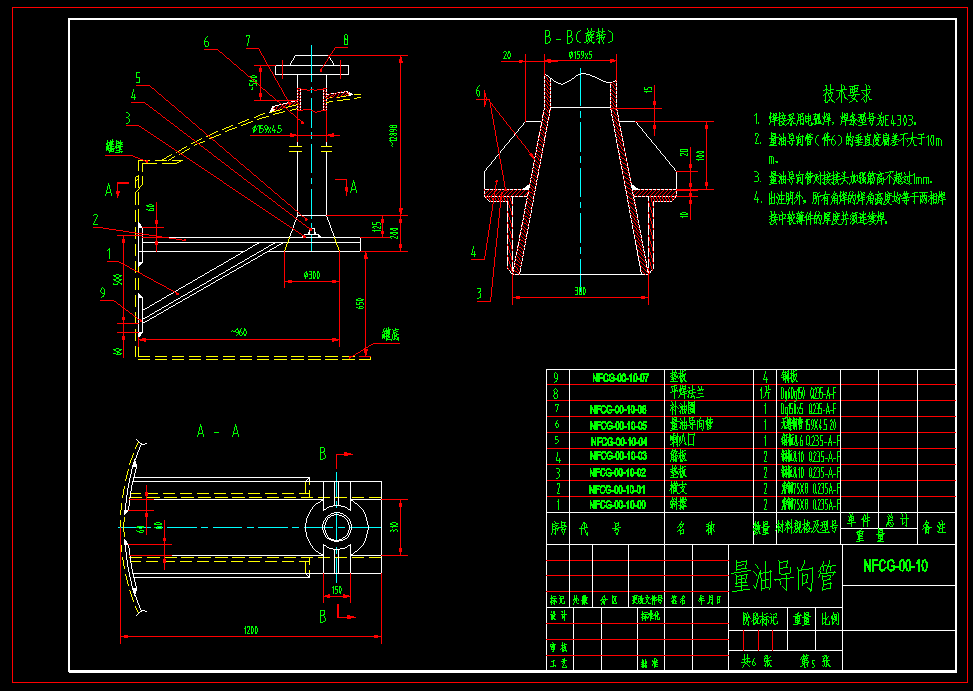
Task: Select part code NFCG-00-10-03 in the parts list
Action: pyautogui.click(x=618, y=456)
